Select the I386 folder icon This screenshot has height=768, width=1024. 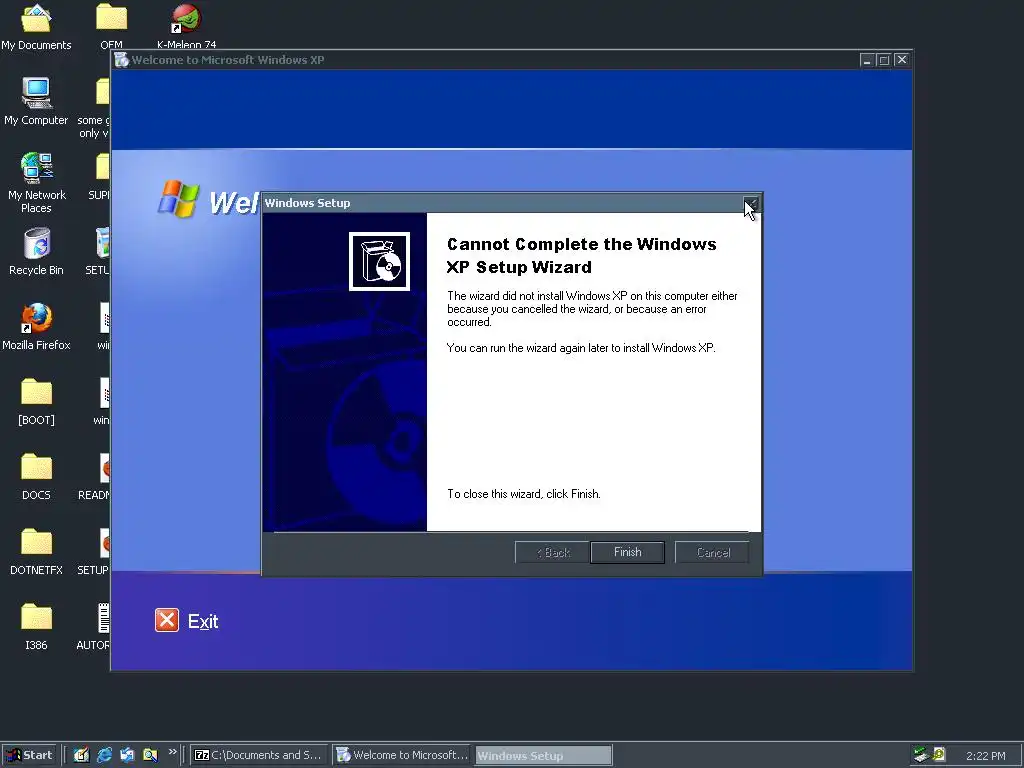[x=36, y=627]
